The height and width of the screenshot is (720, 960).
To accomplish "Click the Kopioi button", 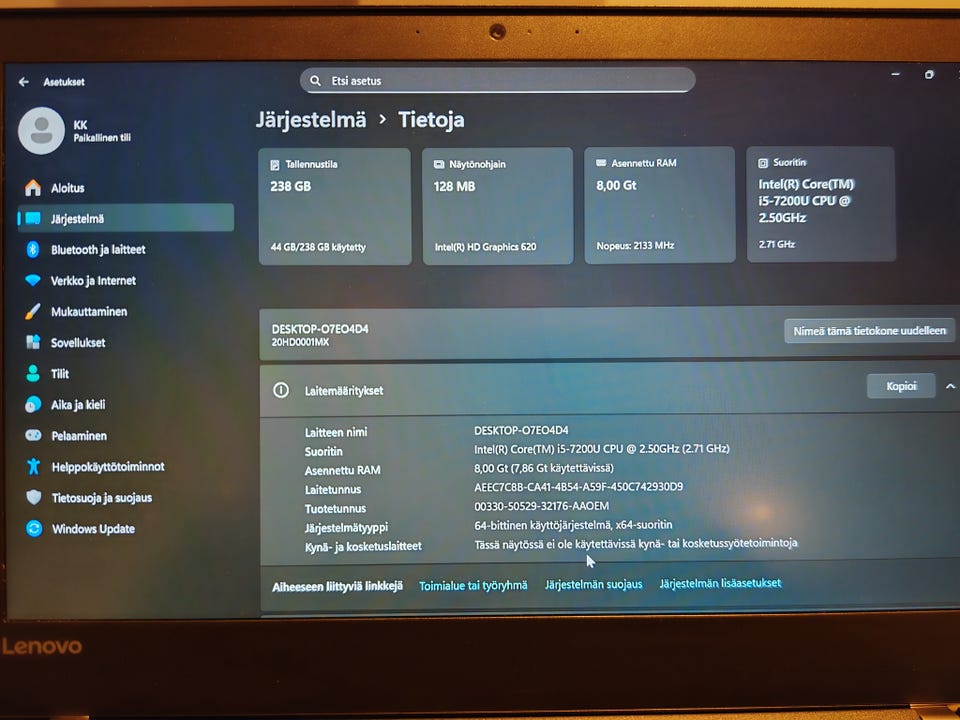I will pos(901,386).
